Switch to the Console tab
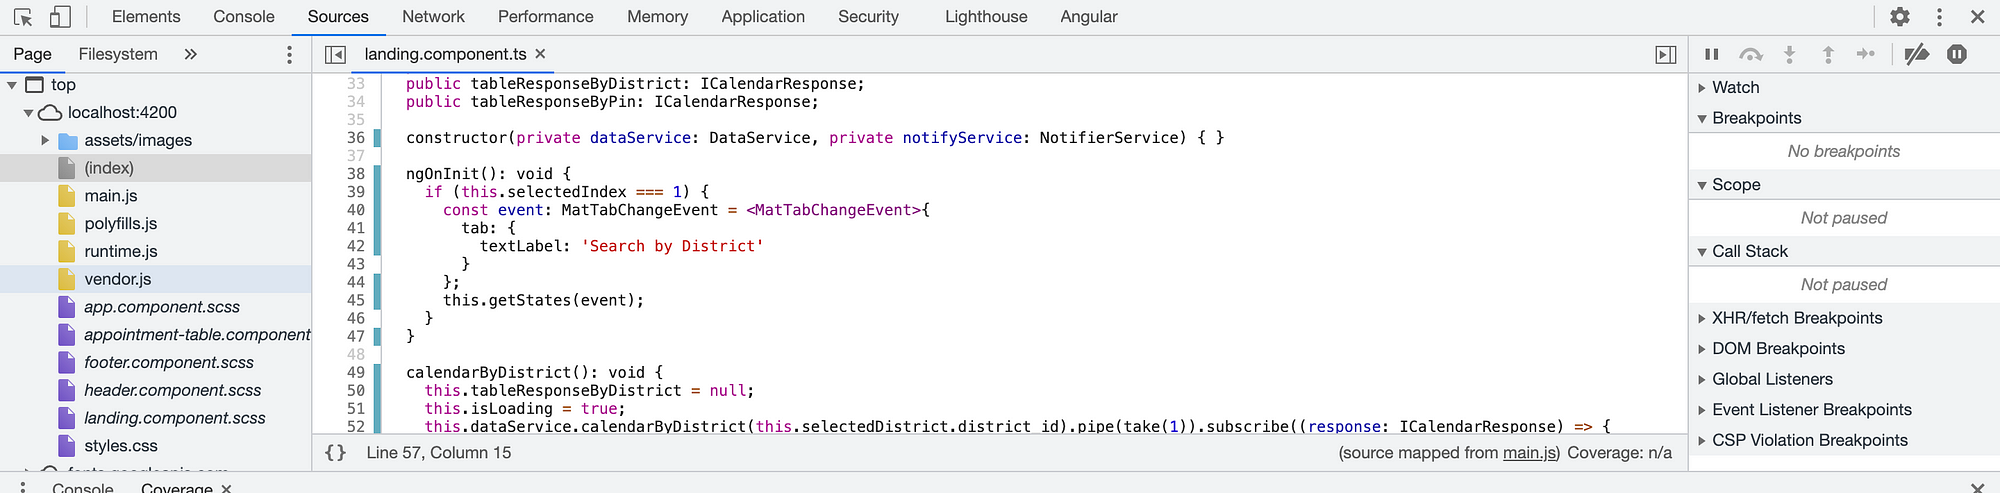Viewport: 2000px width, 493px height. pyautogui.click(x=244, y=17)
